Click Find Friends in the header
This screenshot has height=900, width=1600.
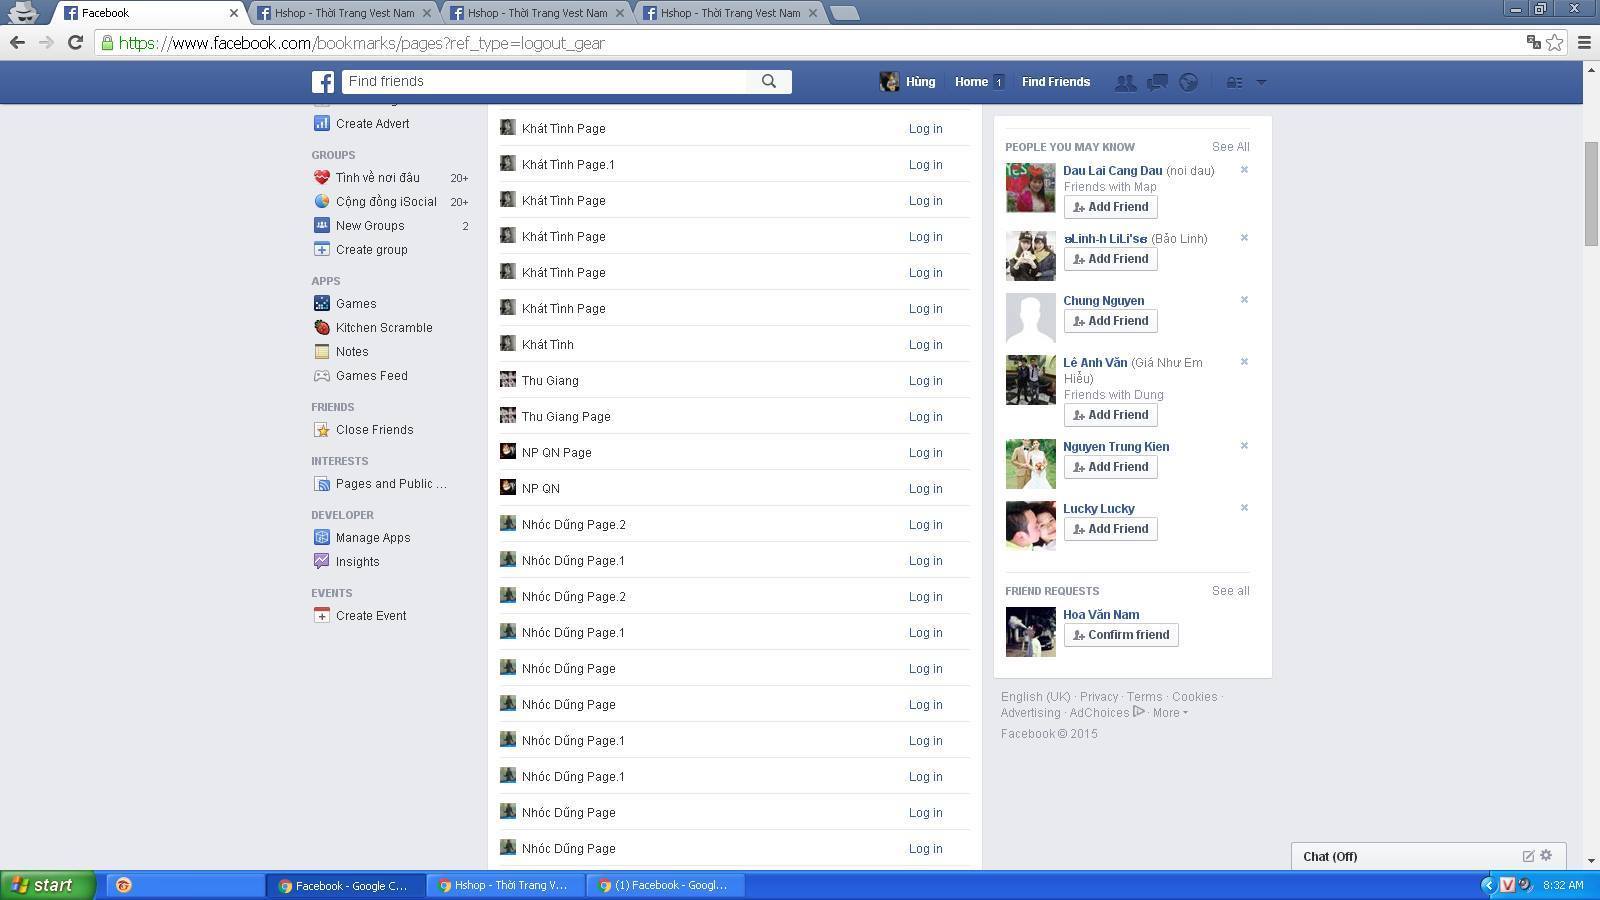(1056, 82)
